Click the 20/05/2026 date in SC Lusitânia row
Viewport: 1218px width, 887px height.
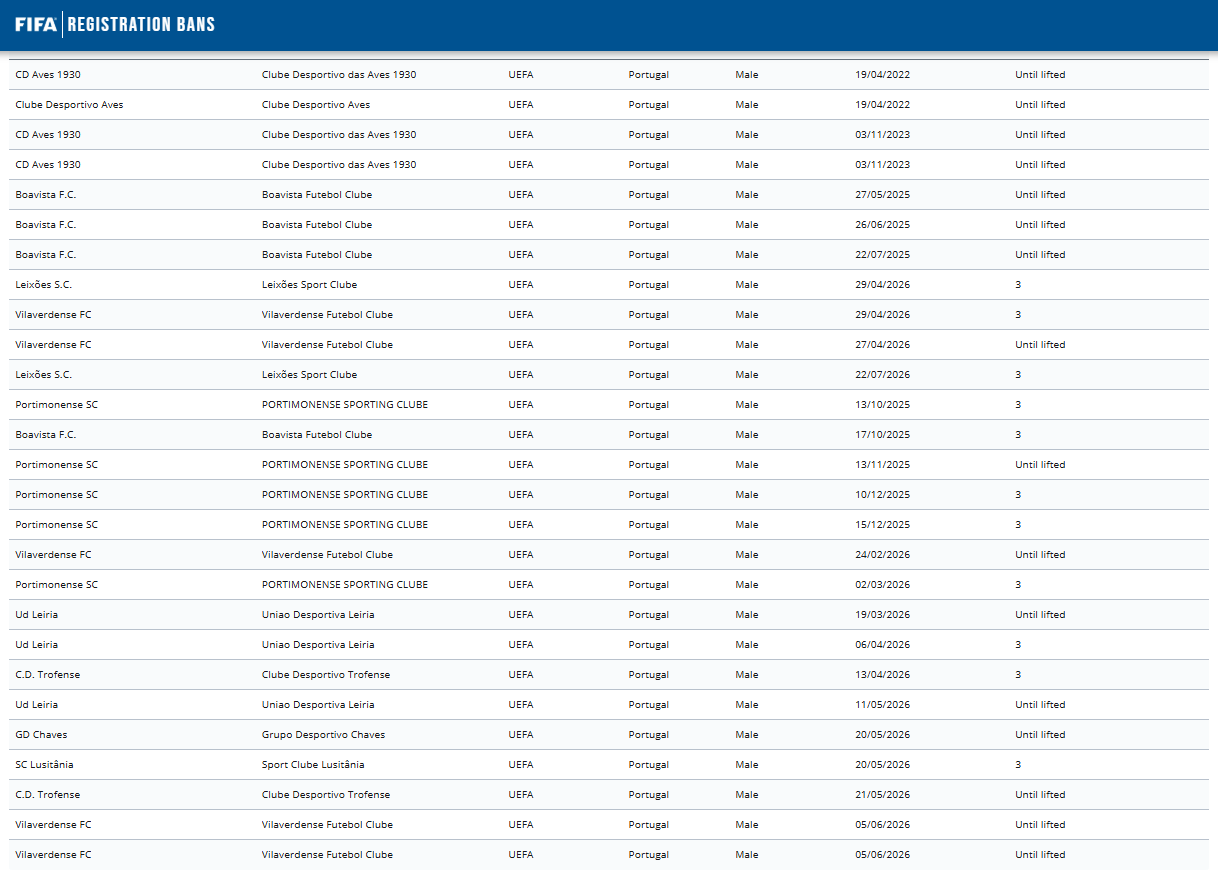pos(883,765)
